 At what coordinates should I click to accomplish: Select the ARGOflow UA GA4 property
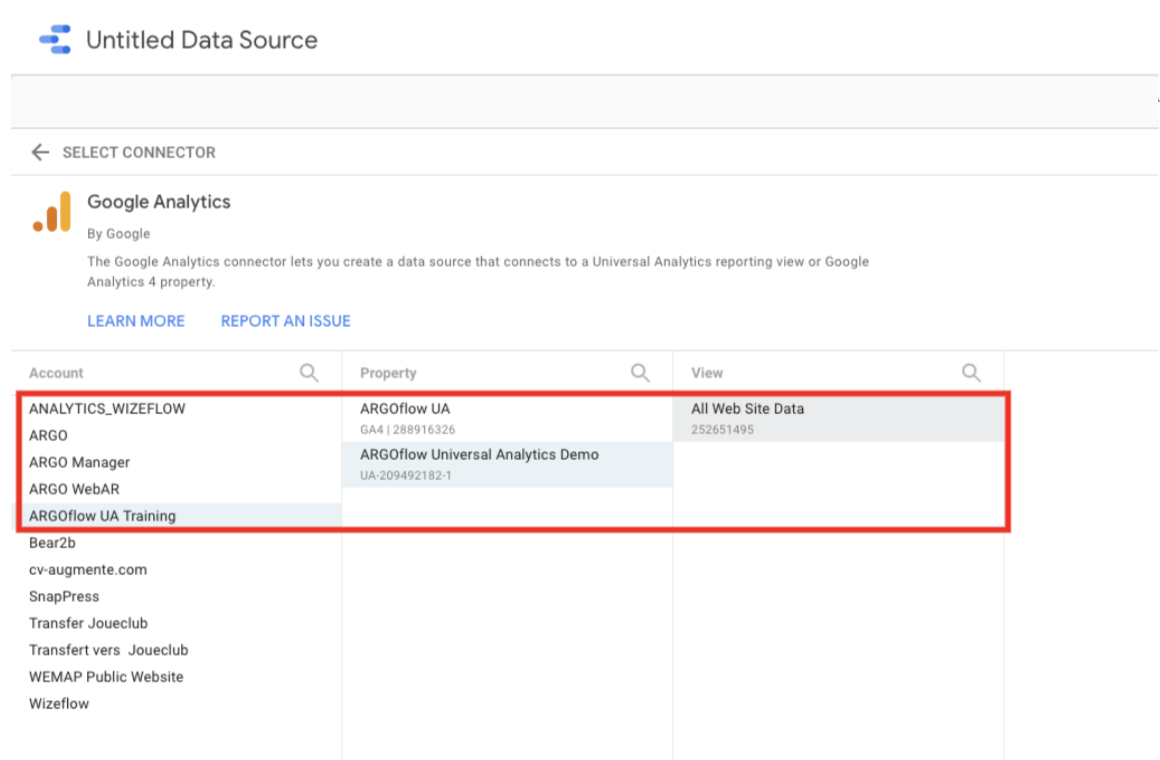point(508,418)
